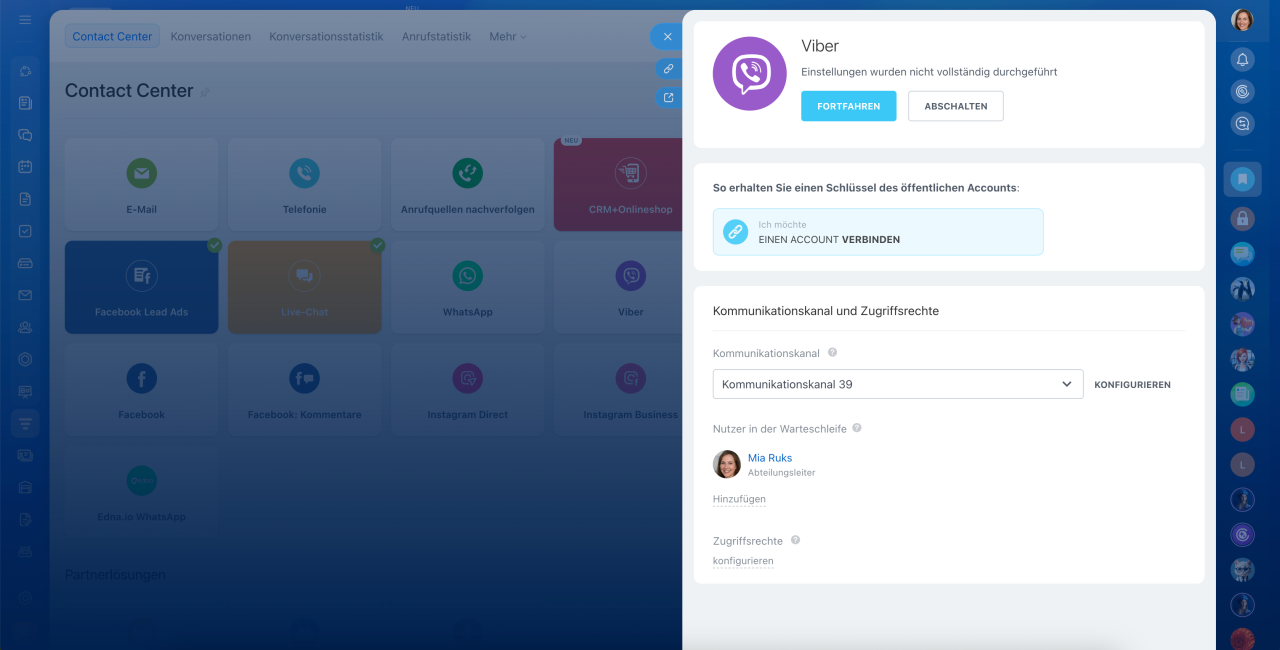Open the user profile avatar at top right

tap(1242, 20)
